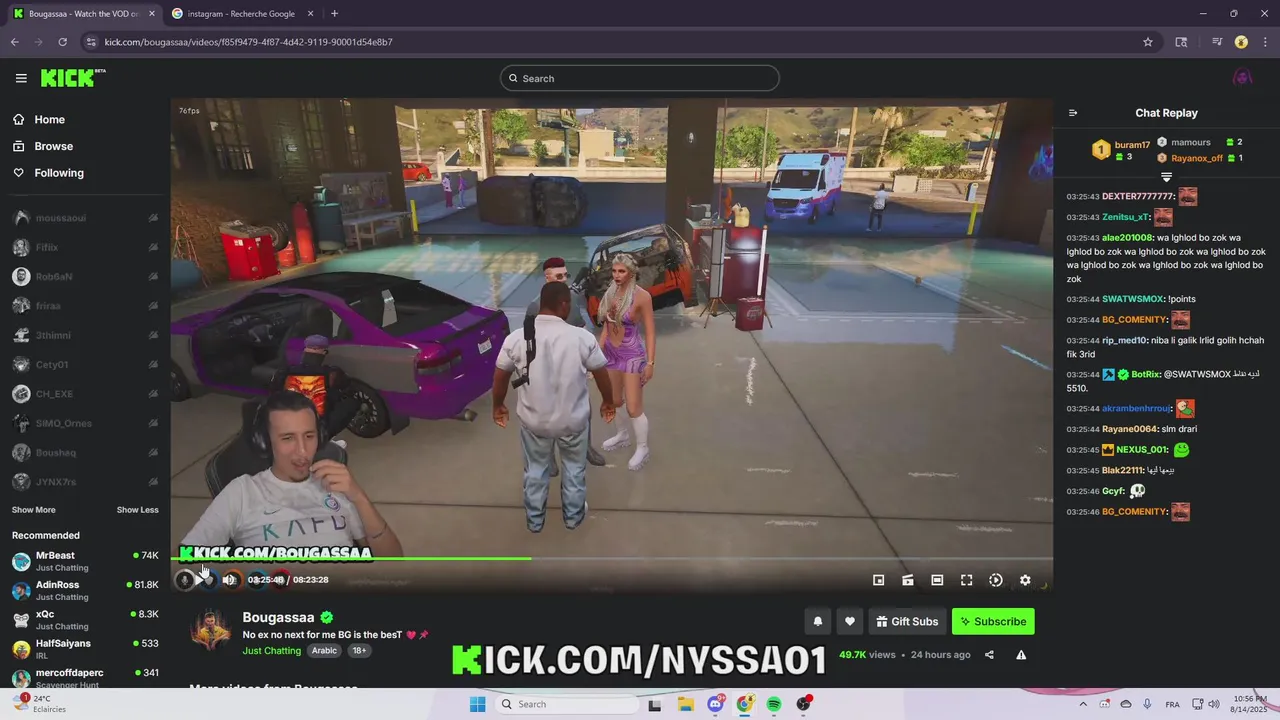Open moussaoui followed channel
Viewport: 1280px width, 720px height.
(85, 218)
